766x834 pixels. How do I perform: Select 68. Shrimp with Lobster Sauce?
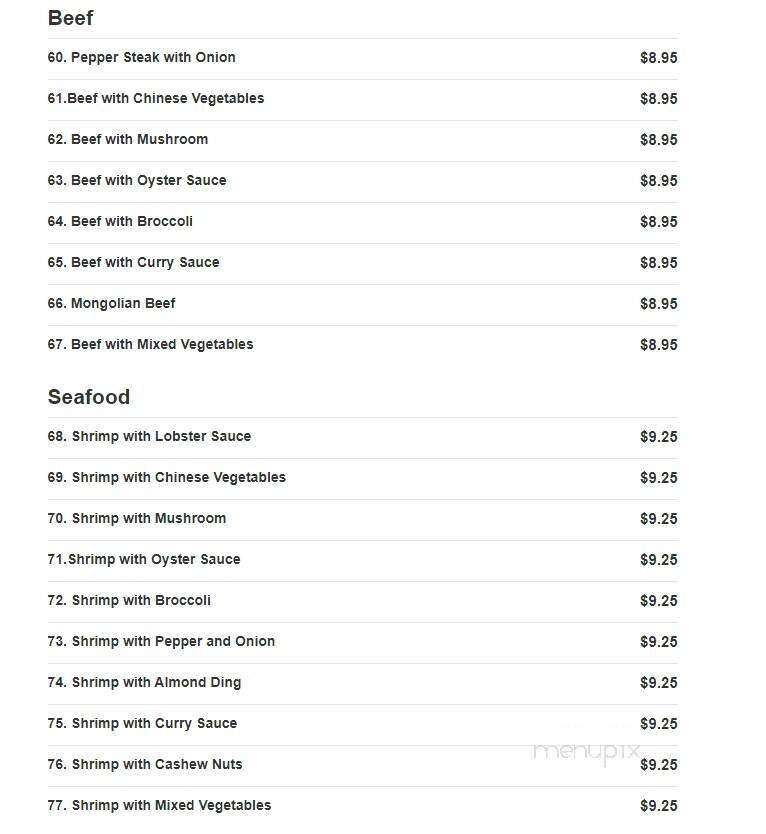point(363,437)
